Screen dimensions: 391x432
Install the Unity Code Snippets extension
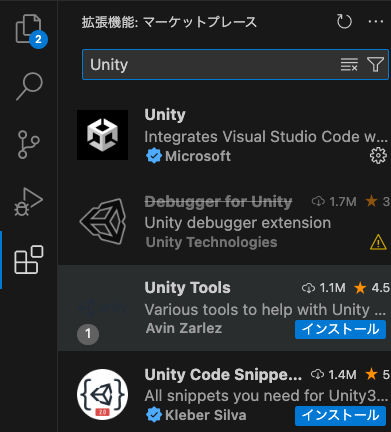340,416
